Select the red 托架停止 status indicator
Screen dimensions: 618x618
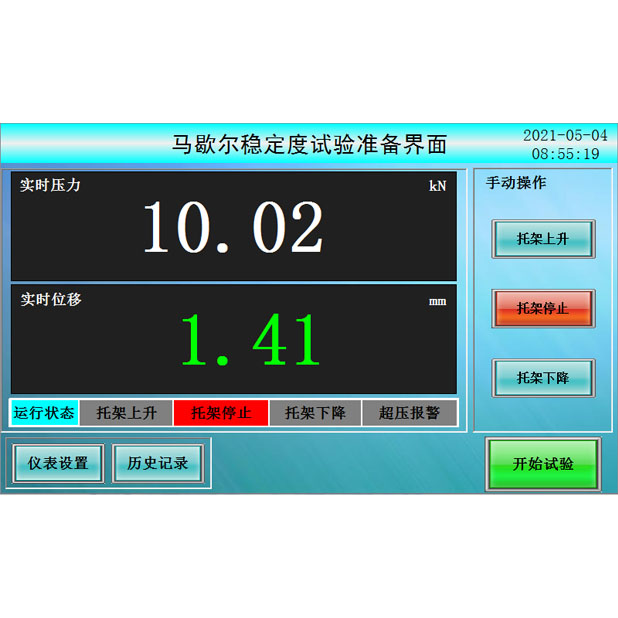pyautogui.click(x=221, y=413)
